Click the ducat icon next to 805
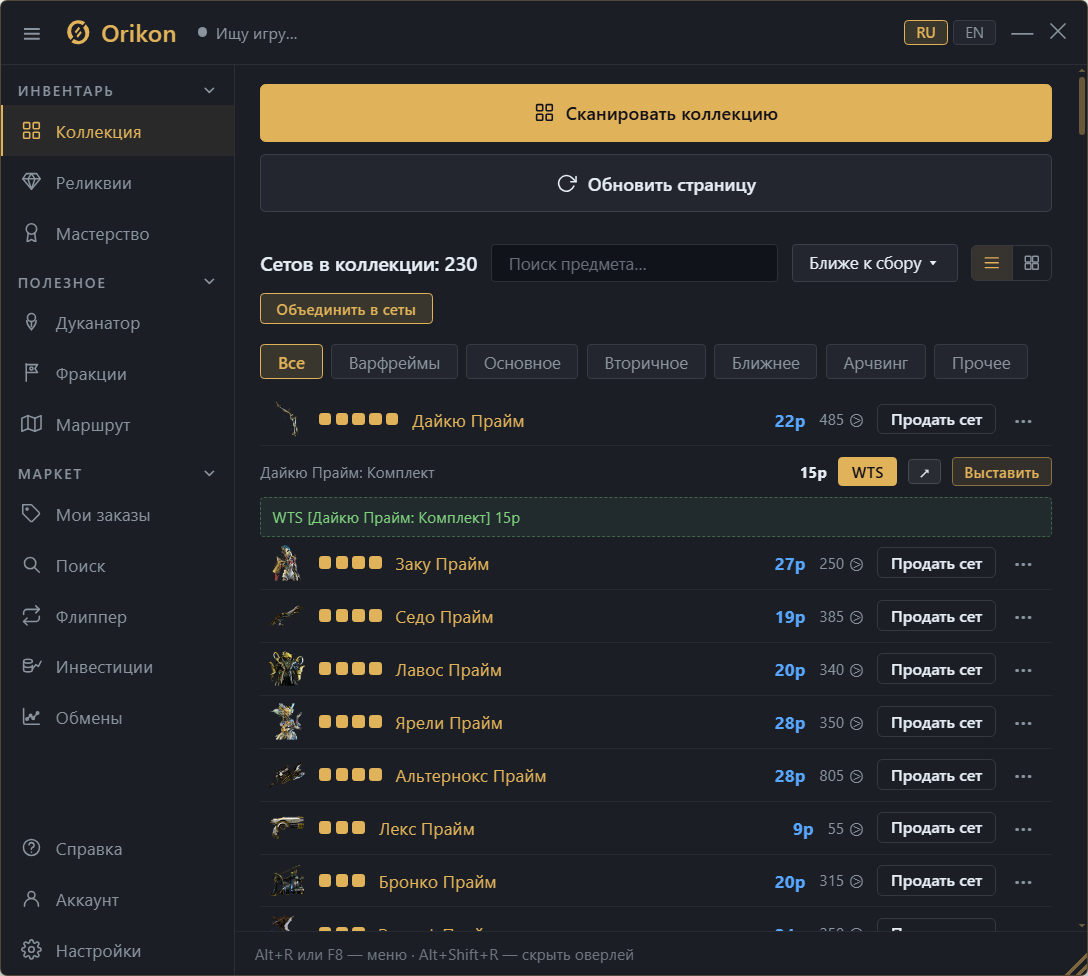 tap(857, 776)
